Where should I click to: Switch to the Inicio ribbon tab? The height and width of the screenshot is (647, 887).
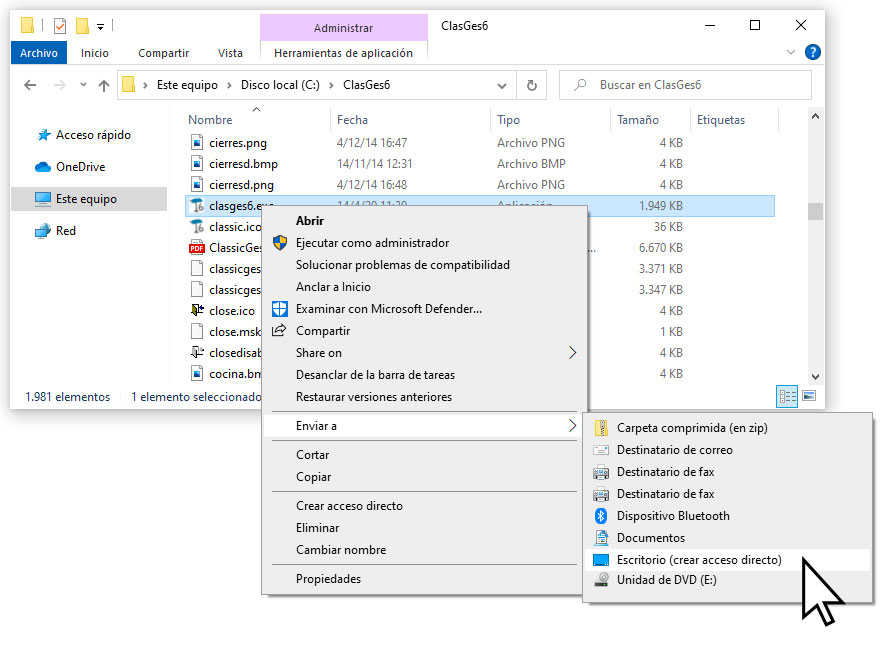click(x=94, y=53)
